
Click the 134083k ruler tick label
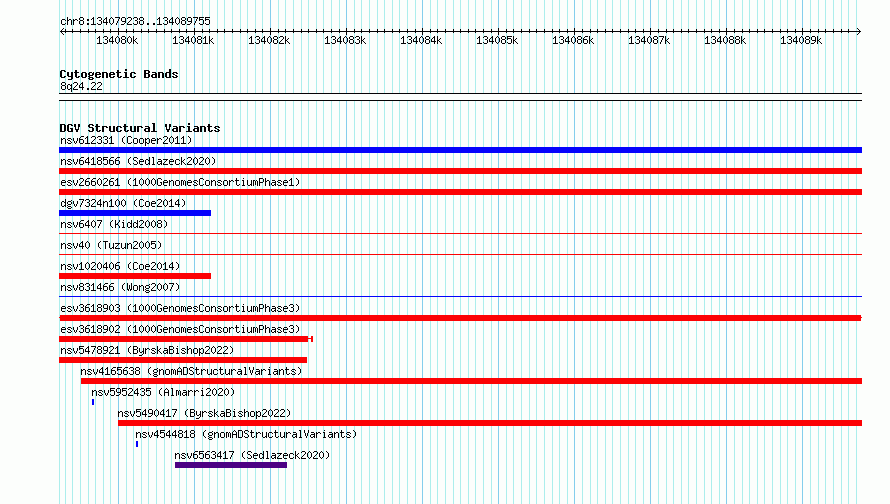(x=345, y=40)
